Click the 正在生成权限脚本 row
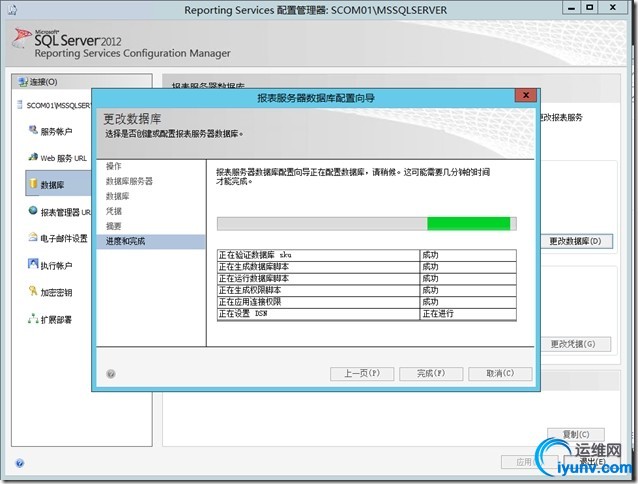Screen dimensions: 638x484 point(367,290)
